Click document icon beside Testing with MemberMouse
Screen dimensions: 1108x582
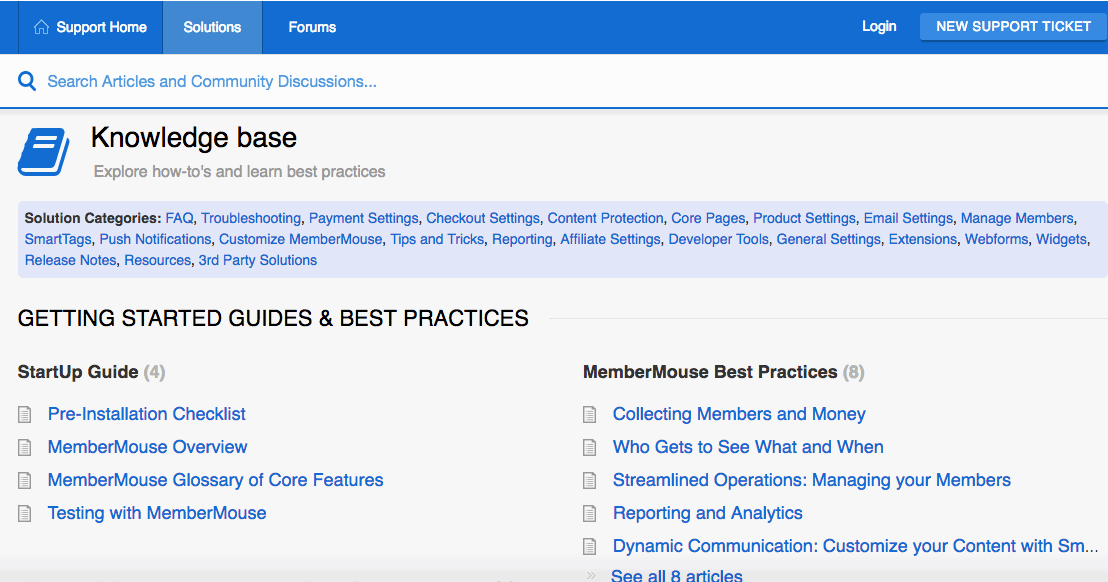(25, 513)
